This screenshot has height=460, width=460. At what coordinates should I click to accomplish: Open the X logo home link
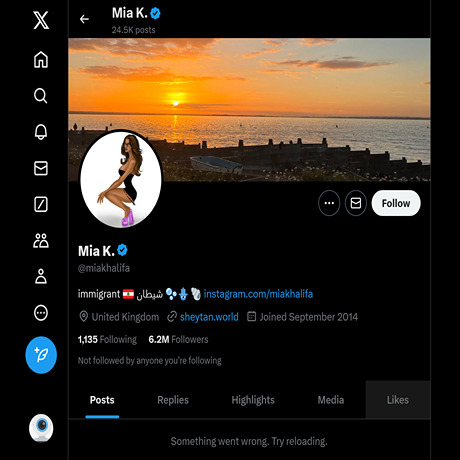click(x=41, y=20)
